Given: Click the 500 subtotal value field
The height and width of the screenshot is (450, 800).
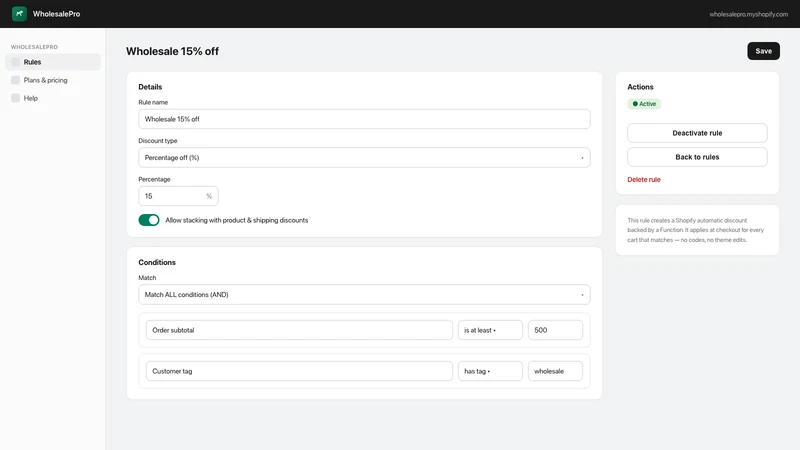Looking at the screenshot, I should pos(555,330).
